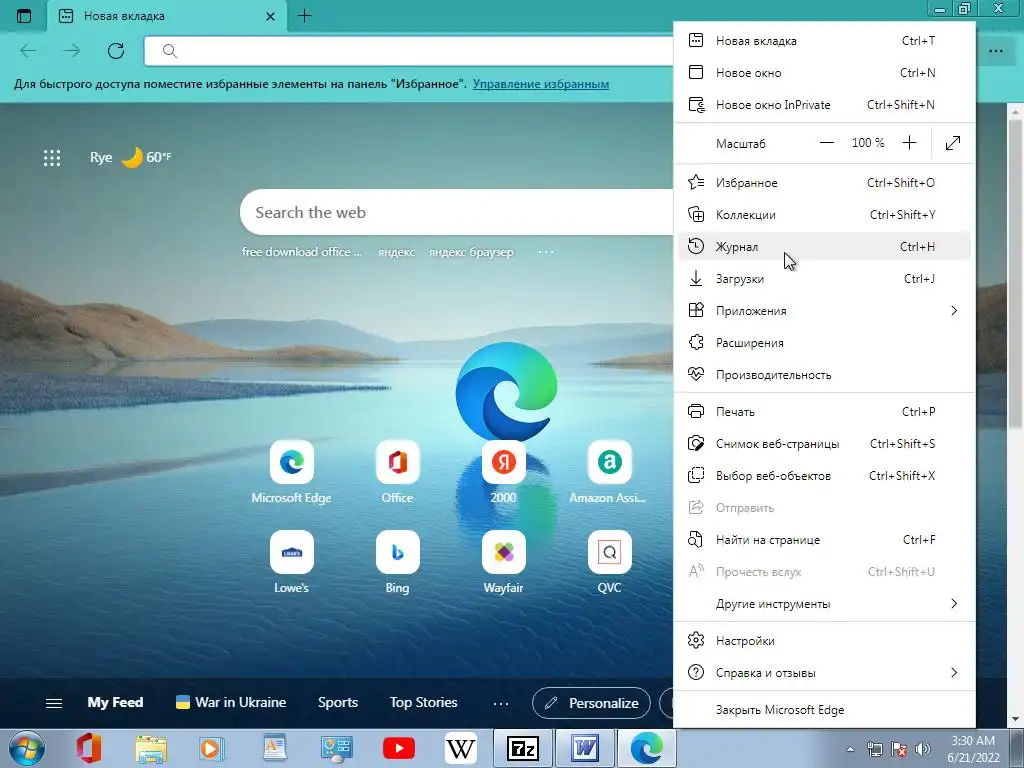Click the browser forward arrow
1024x768 pixels.
72,51
